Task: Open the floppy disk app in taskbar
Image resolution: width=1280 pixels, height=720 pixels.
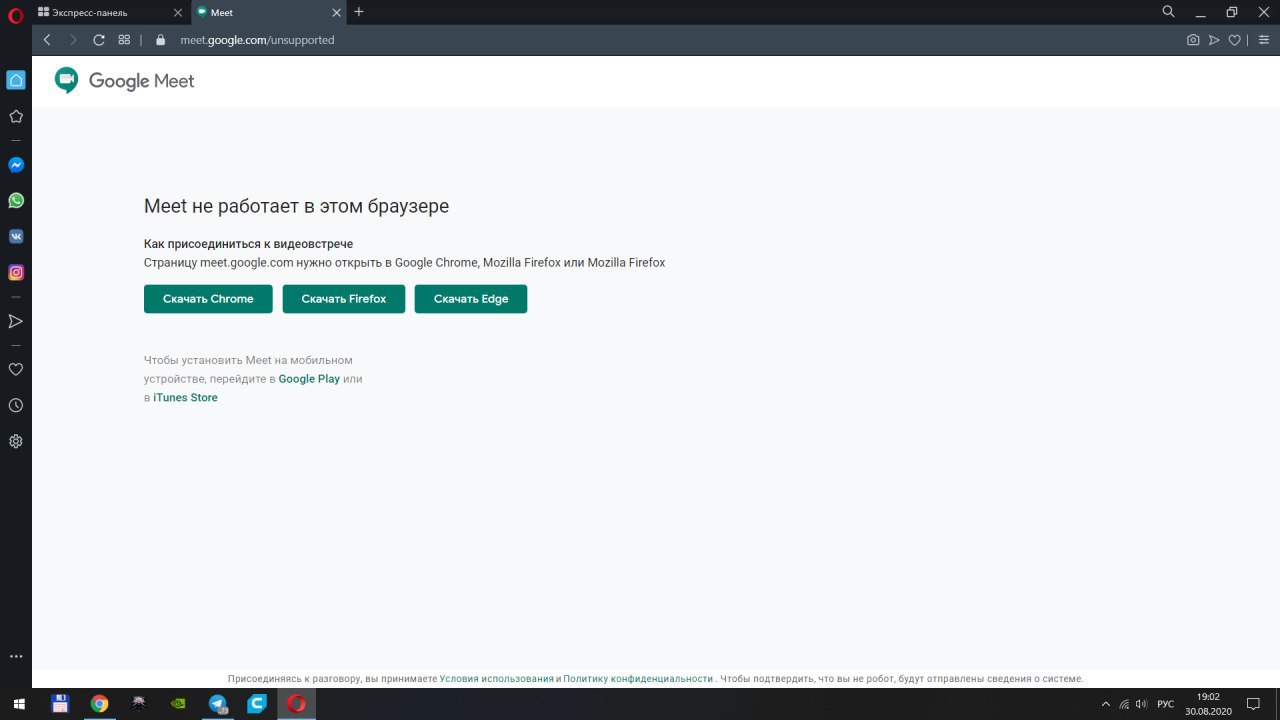Action: click(x=60, y=704)
